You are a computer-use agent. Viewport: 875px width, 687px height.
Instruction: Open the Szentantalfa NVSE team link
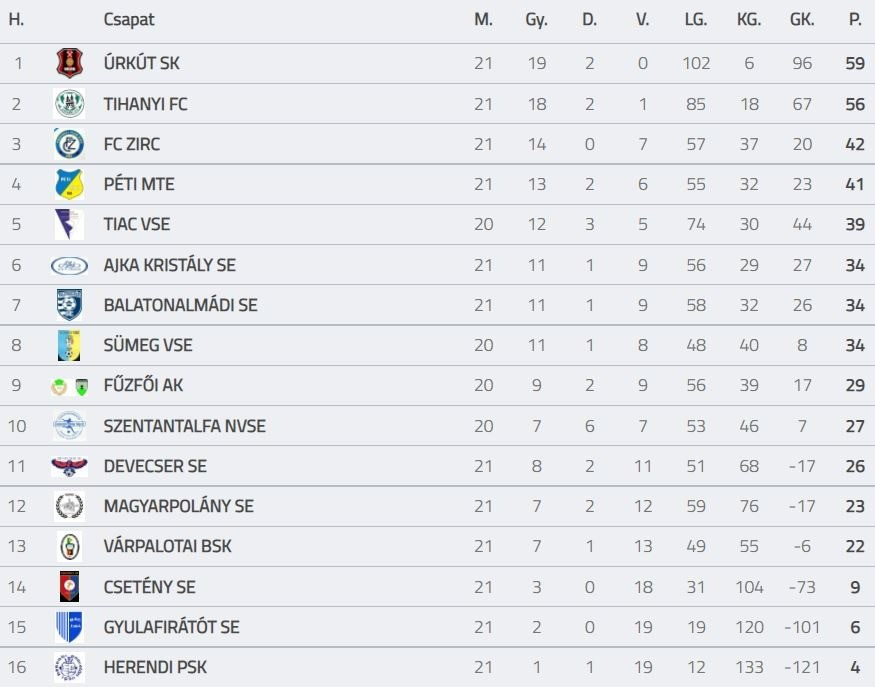click(184, 426)
